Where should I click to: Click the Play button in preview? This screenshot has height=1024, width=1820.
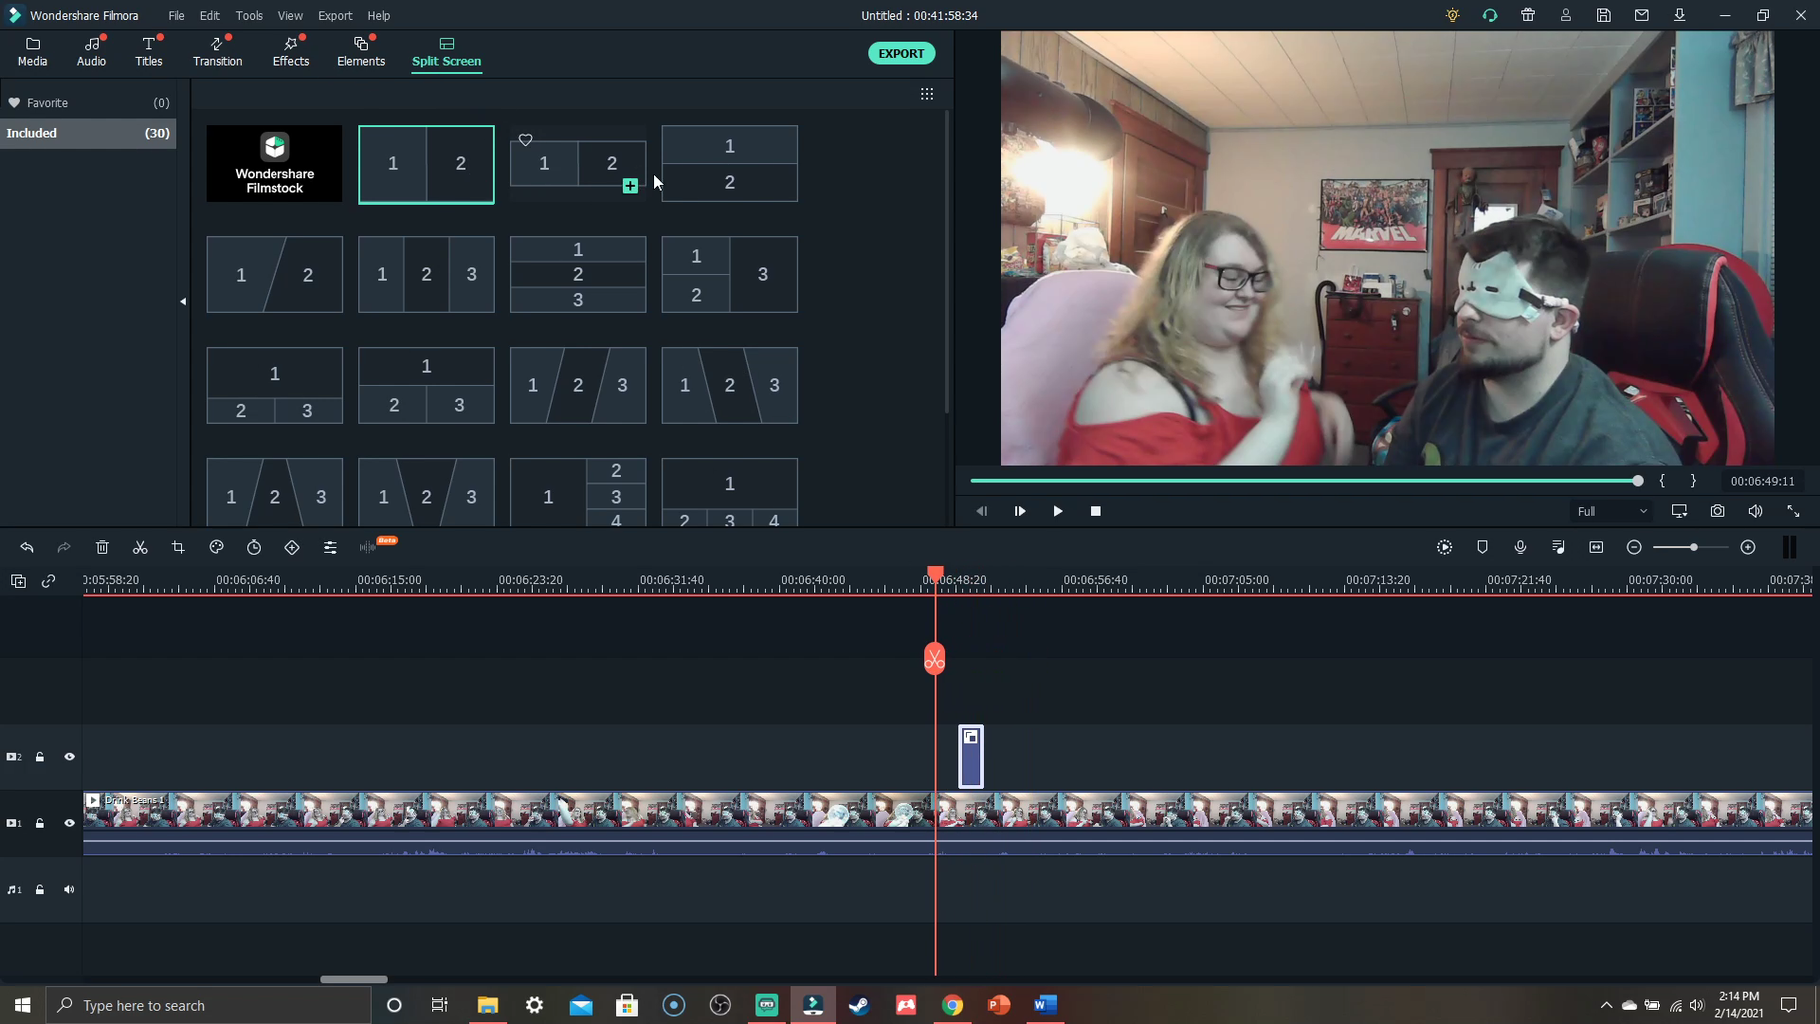(x=1057, y=511)
